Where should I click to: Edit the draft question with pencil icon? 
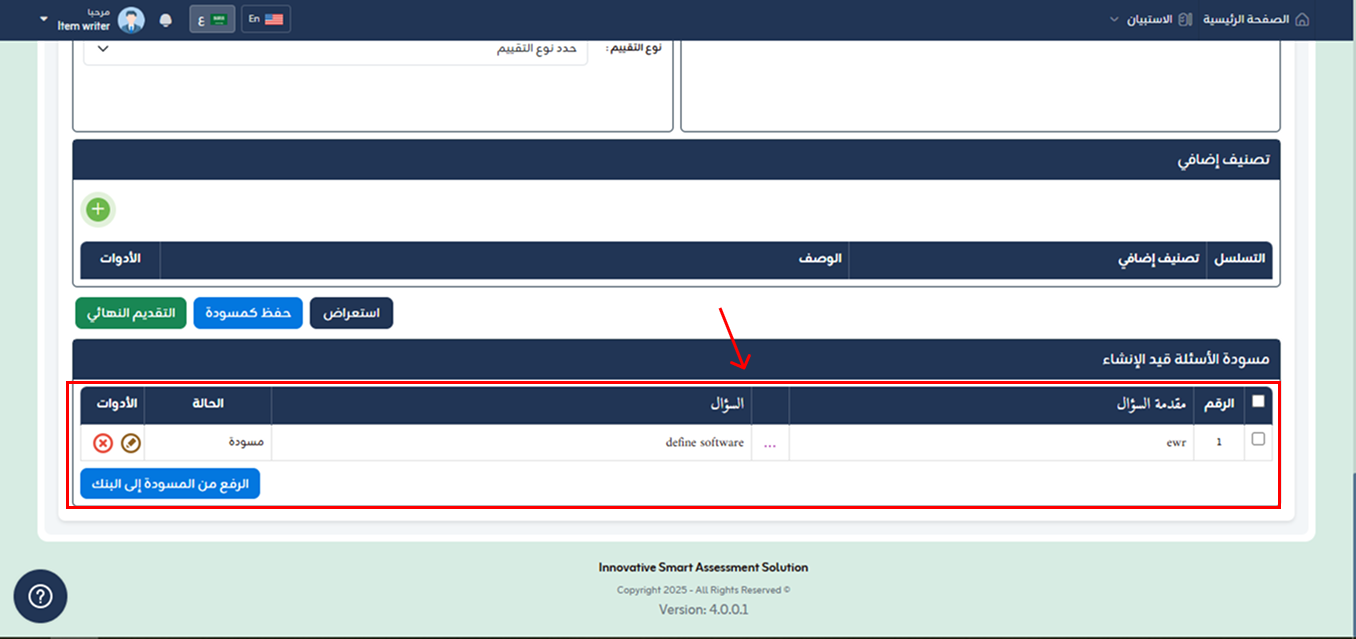pos(130,443)
